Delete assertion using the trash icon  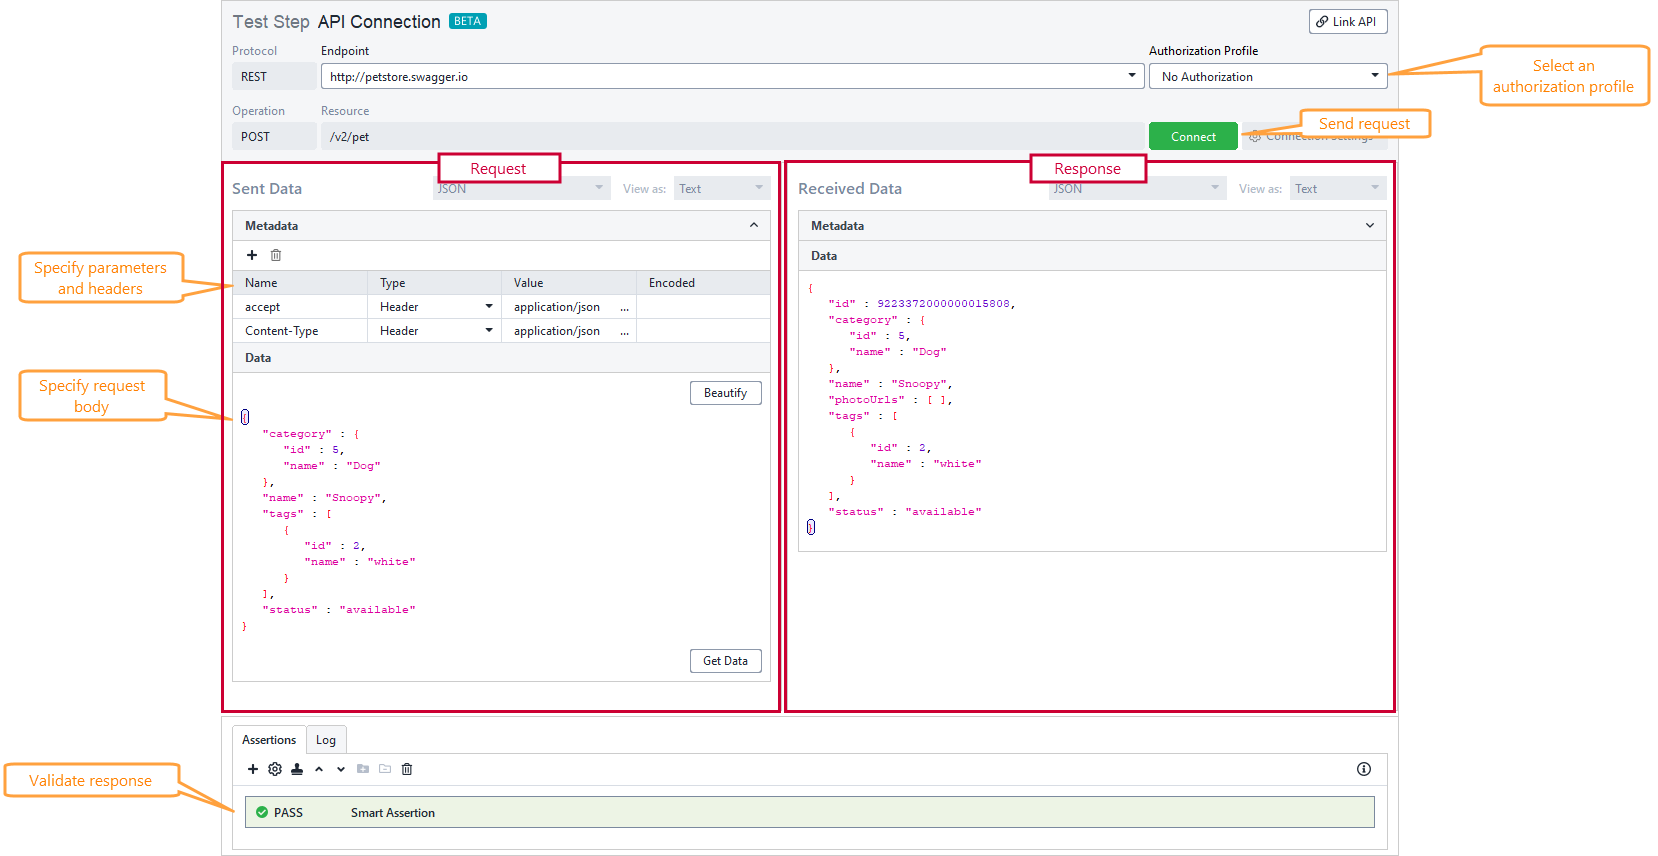[407, 769]
